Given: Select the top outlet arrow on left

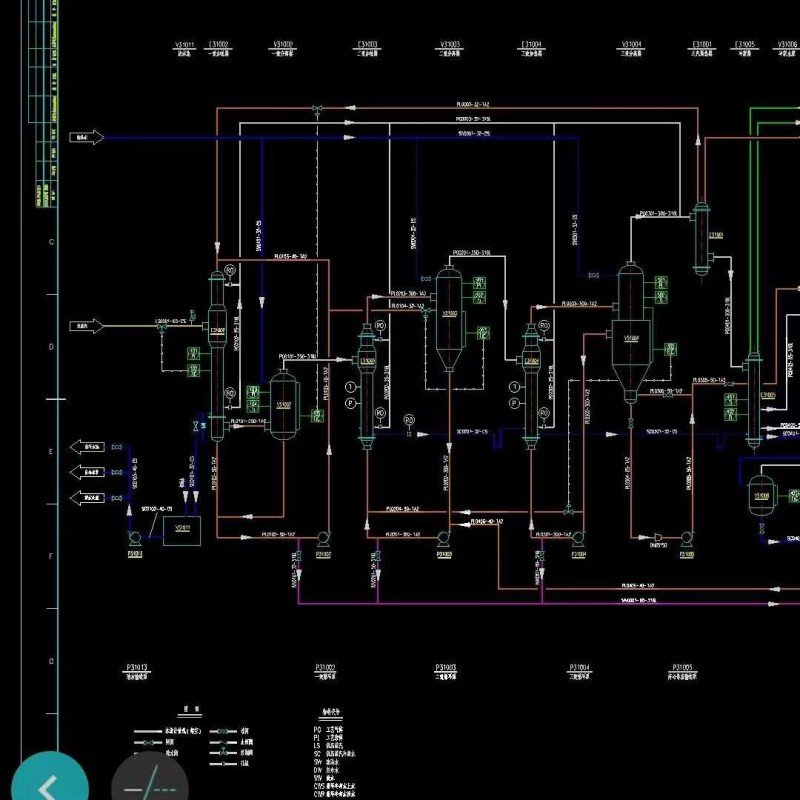Looking at the screenshot, I should [x=85, y=447].
